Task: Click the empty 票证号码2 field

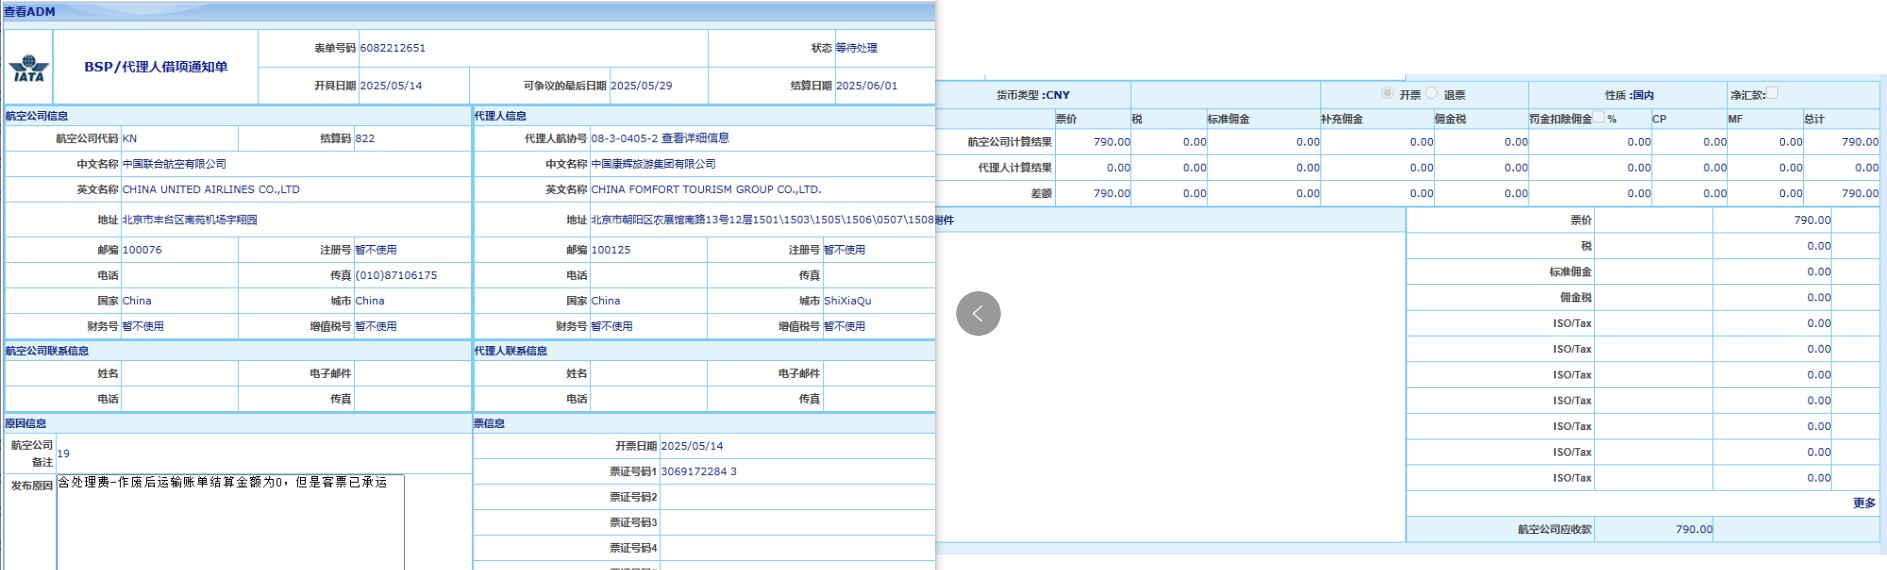Action: tap(795, 497)
